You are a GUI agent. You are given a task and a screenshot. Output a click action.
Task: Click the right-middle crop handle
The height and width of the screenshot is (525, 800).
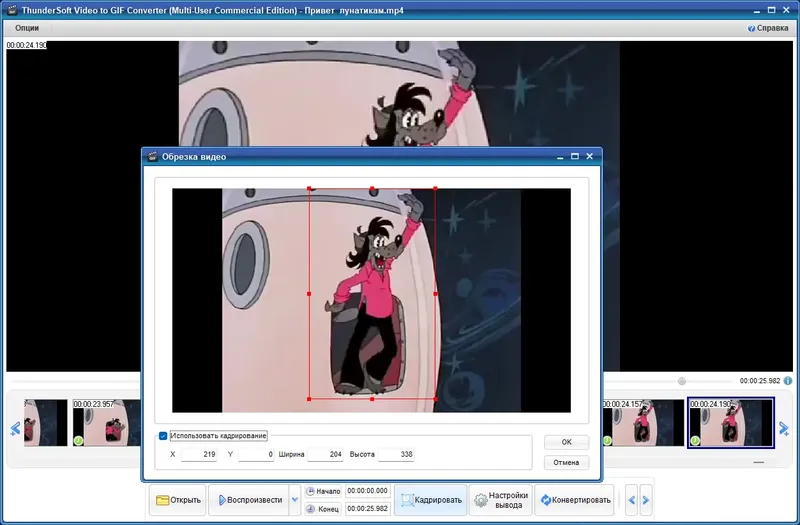click(435, 294)
